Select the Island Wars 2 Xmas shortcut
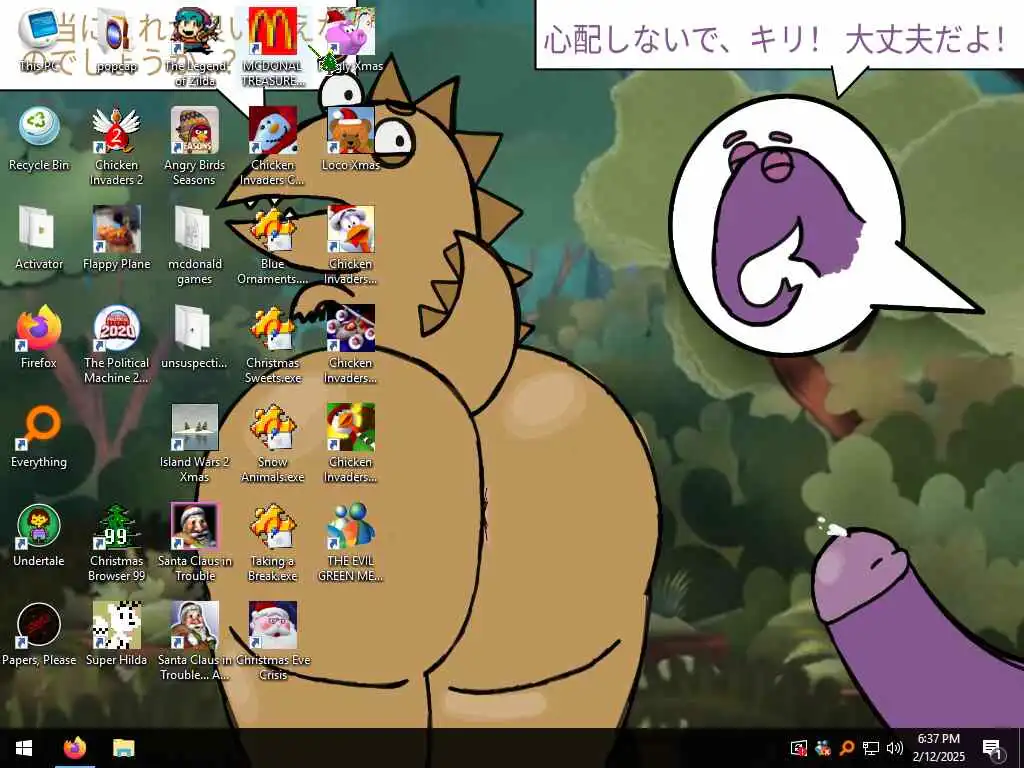The image size is (1024, 768). pos(195,444)
